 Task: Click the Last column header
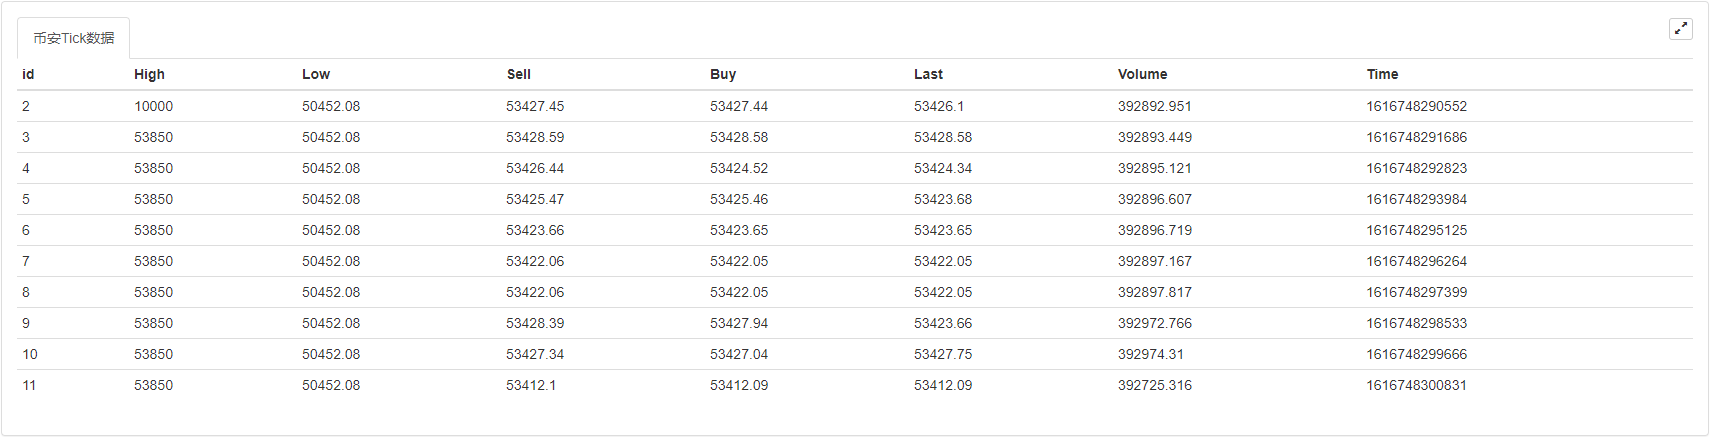coord(928,74)
